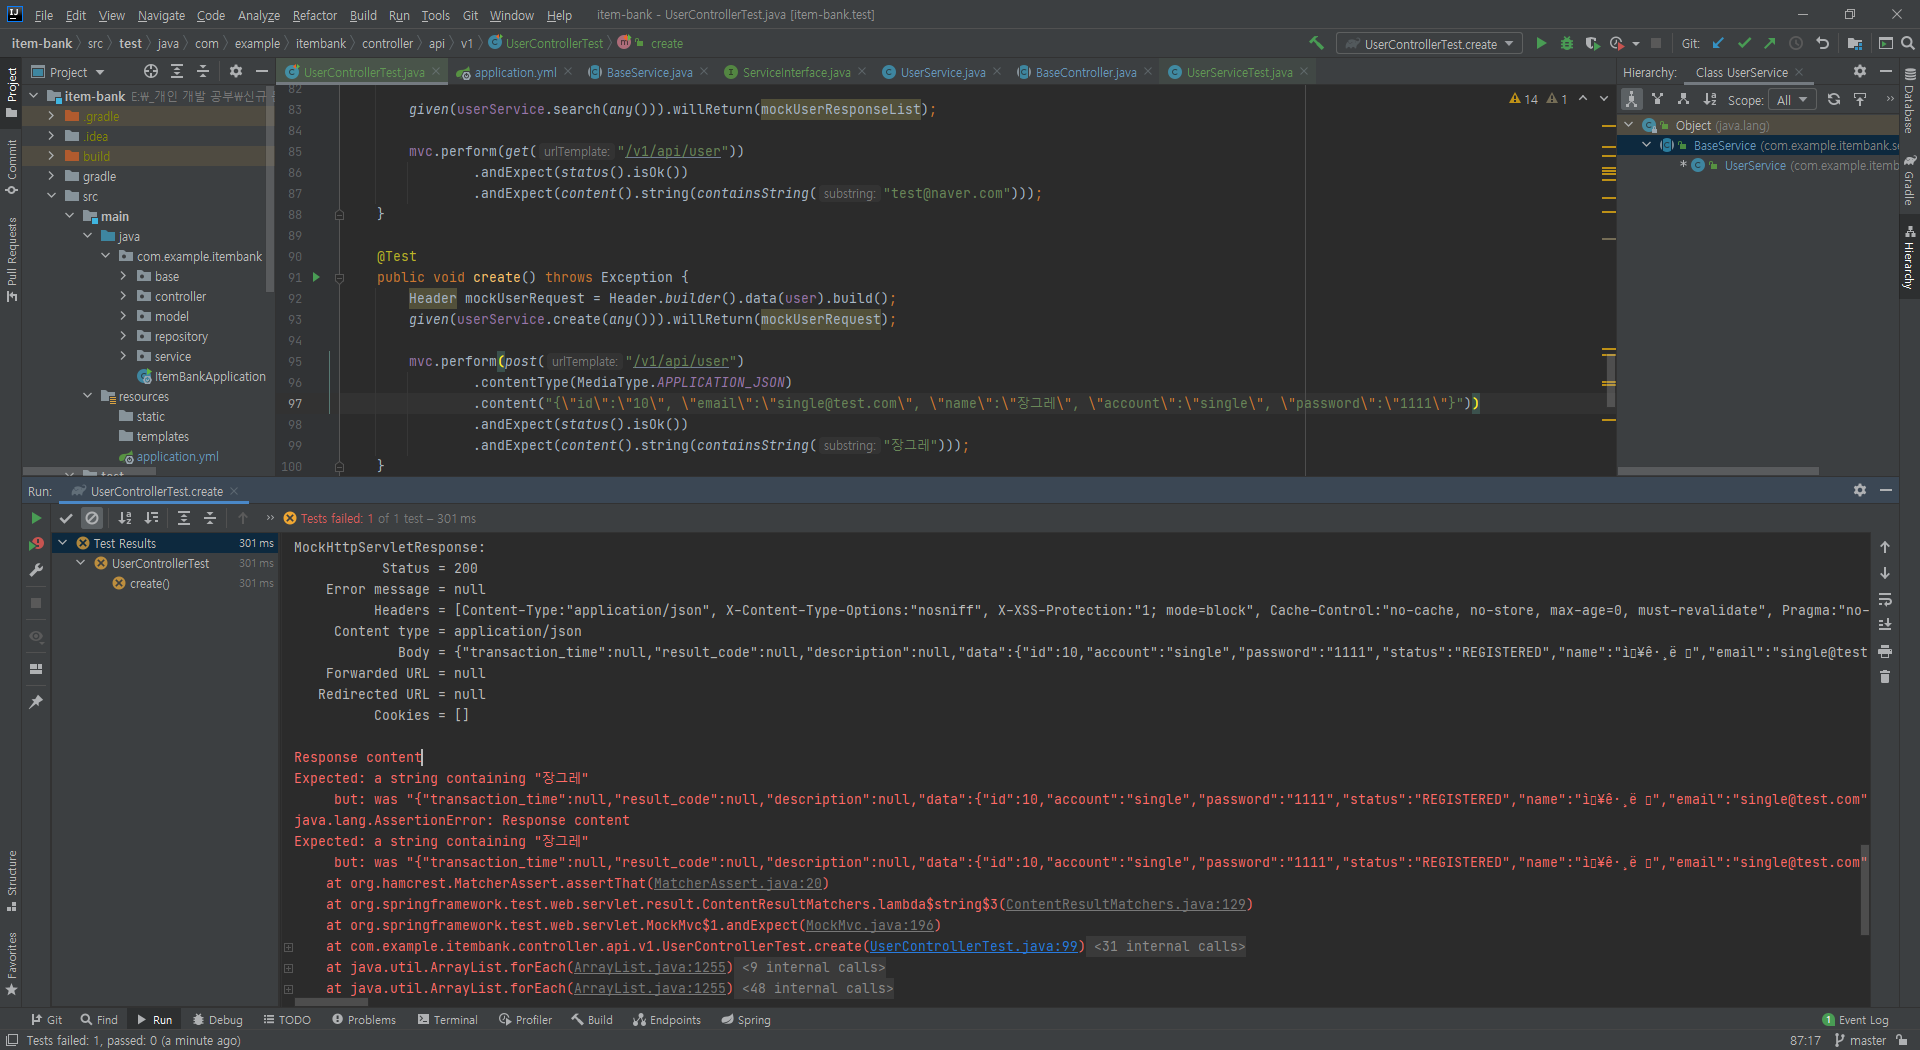Image resolution: width=1920 pixels, height=1050 pixels.
Task: Click the line 91 gutter run test icon
Action: click(316, 277)
